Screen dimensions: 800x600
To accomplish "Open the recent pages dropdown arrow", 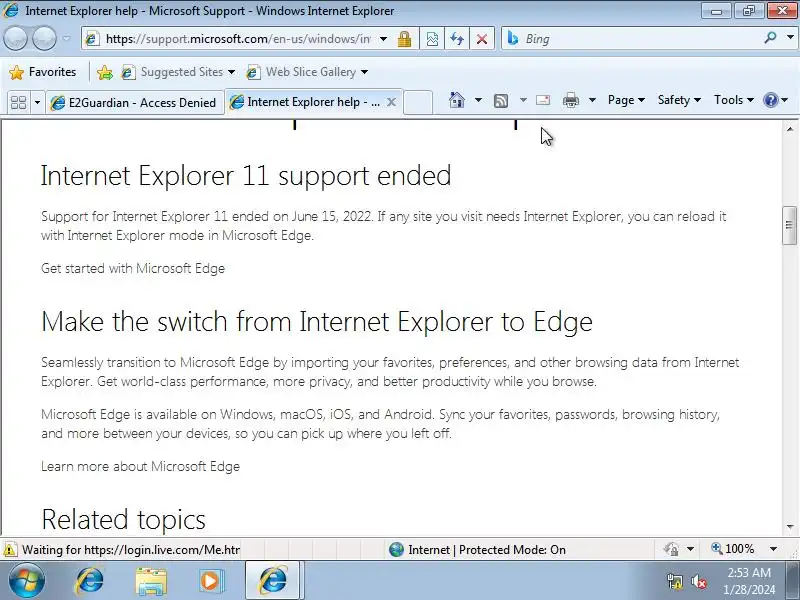I will [67, 39].
